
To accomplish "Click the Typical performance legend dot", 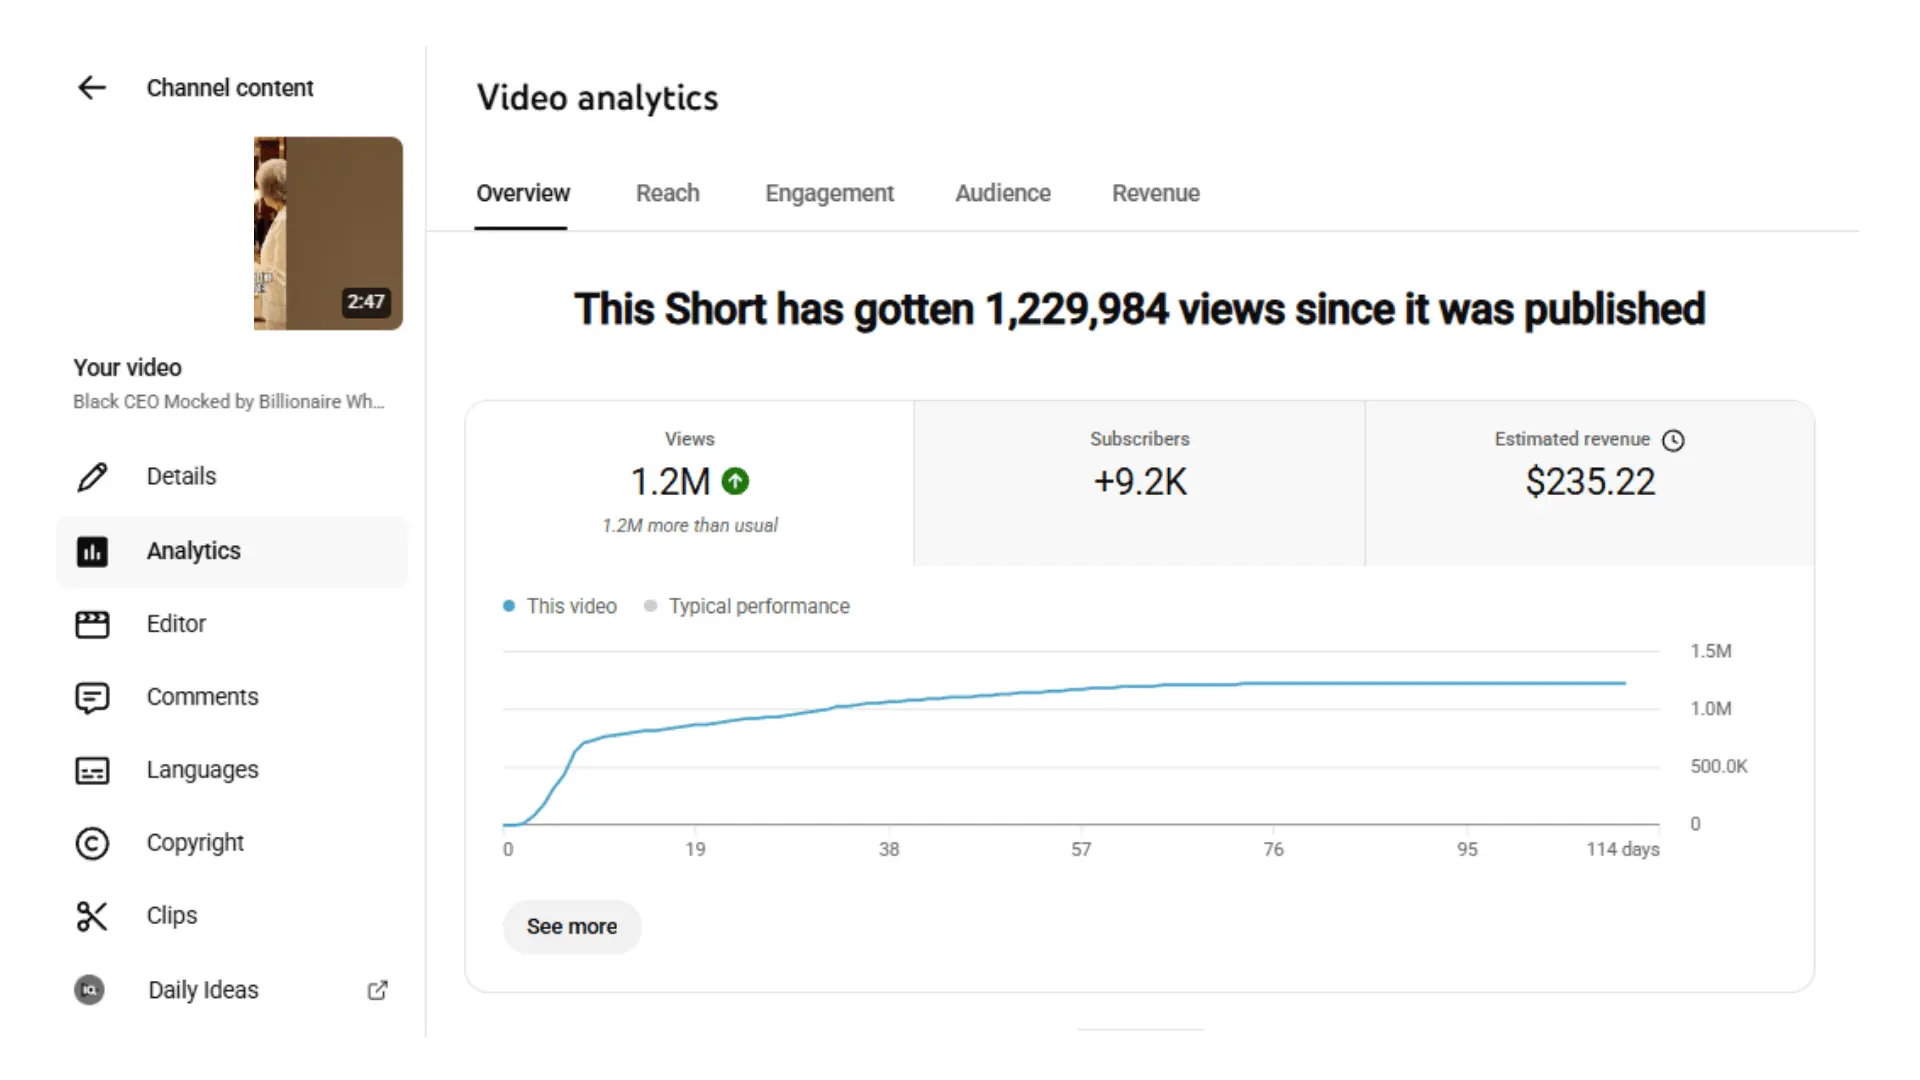I will (651, 606).
